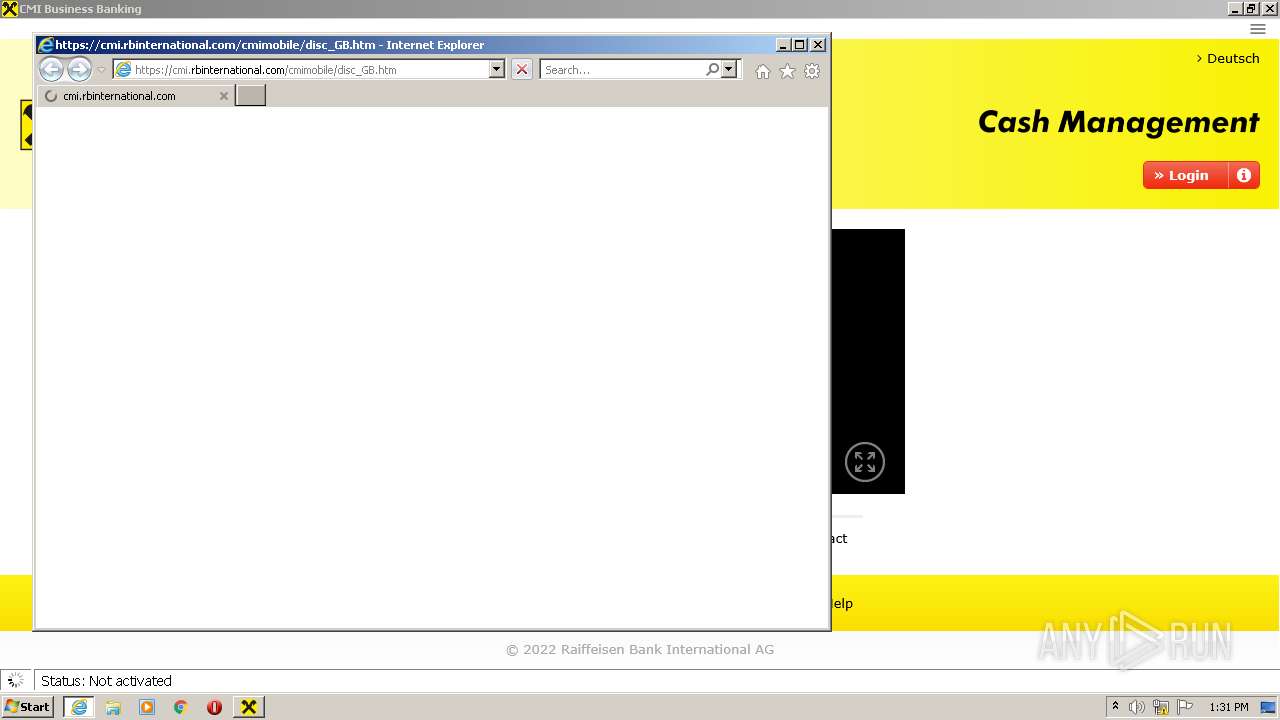1280x720 pixels.
Task: Expand the address bar autocomplete dropdown
Action: [x=496, y=70]
